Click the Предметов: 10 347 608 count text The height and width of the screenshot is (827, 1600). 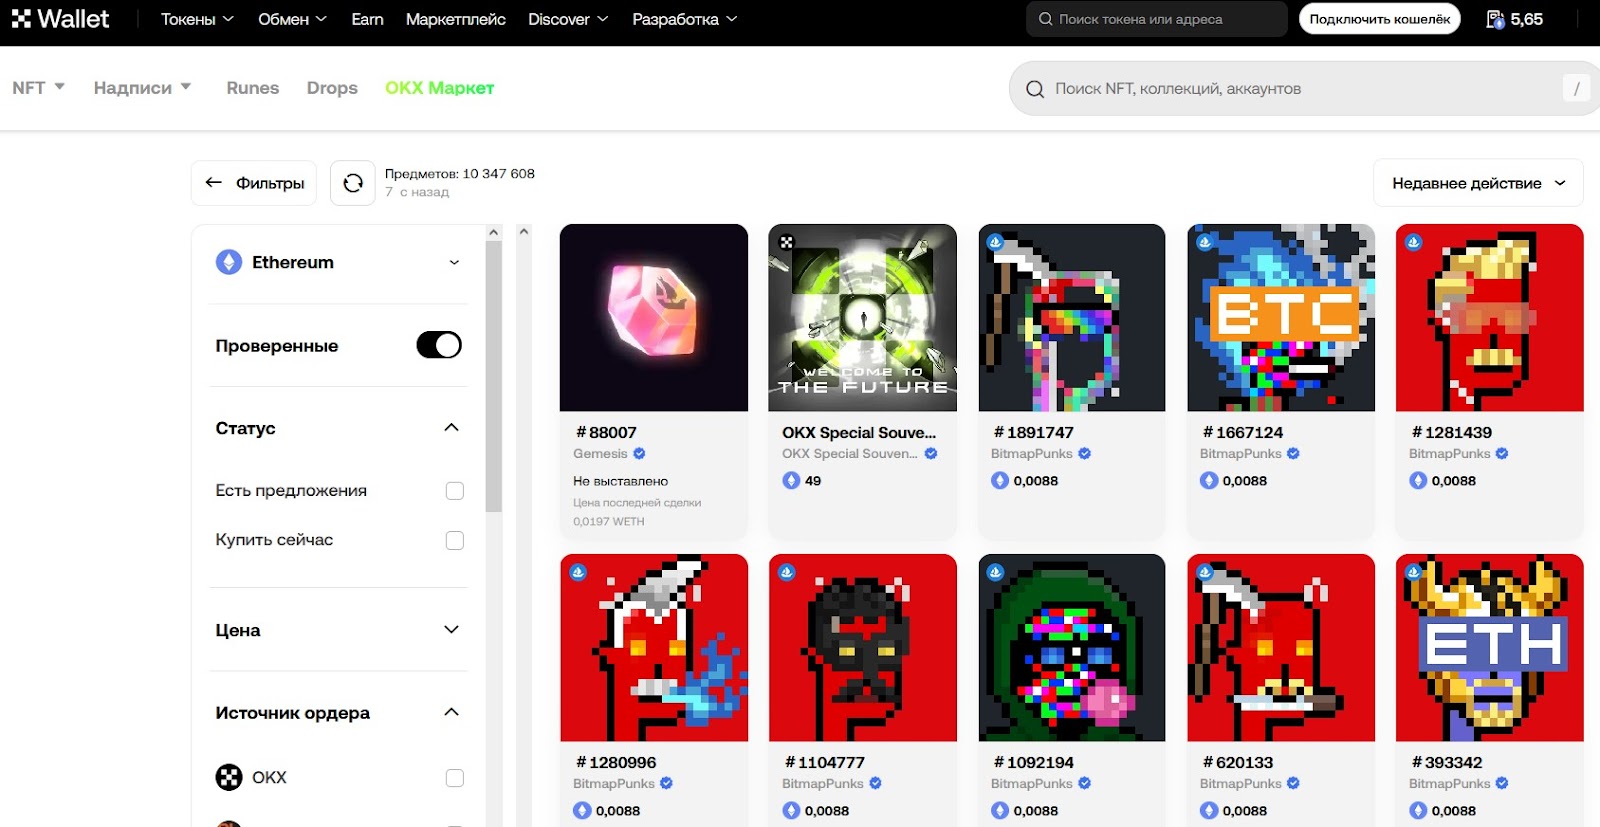(460, 174)
